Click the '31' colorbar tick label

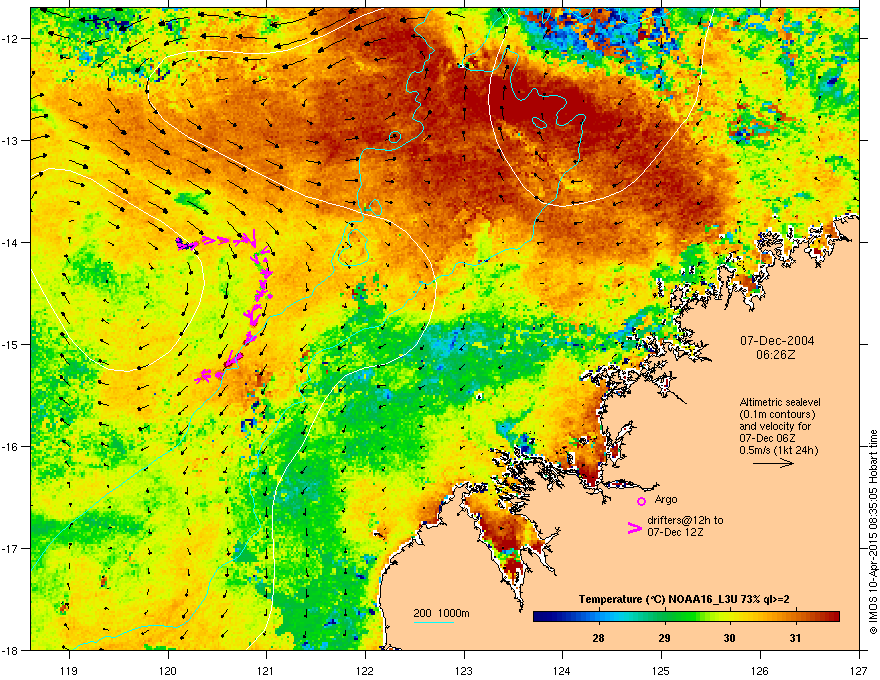[795, 638]
